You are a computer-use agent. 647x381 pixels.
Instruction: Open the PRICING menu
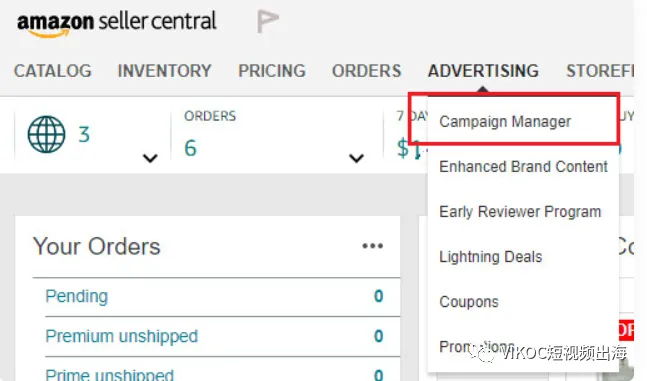coord(272,71)
